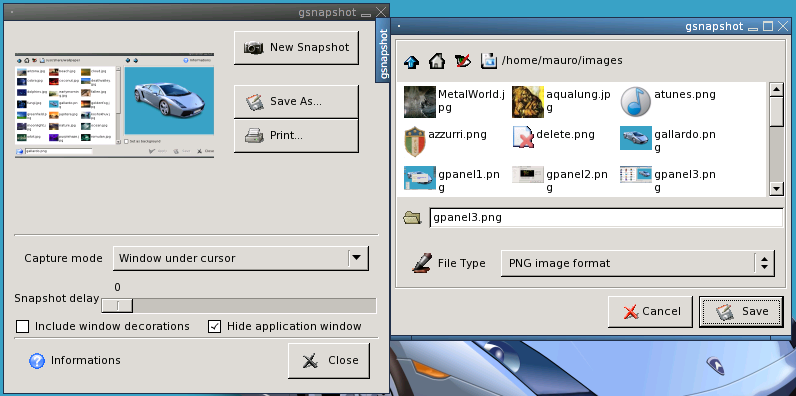
Task: Select the gpanel2.png thumbnail
Action: (527, 175)
